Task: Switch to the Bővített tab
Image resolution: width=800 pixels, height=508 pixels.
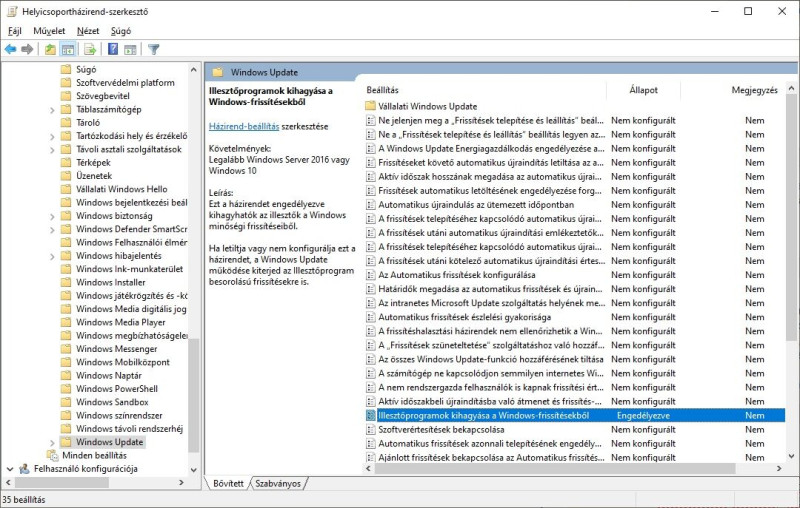Action: [x=228, y=484]
